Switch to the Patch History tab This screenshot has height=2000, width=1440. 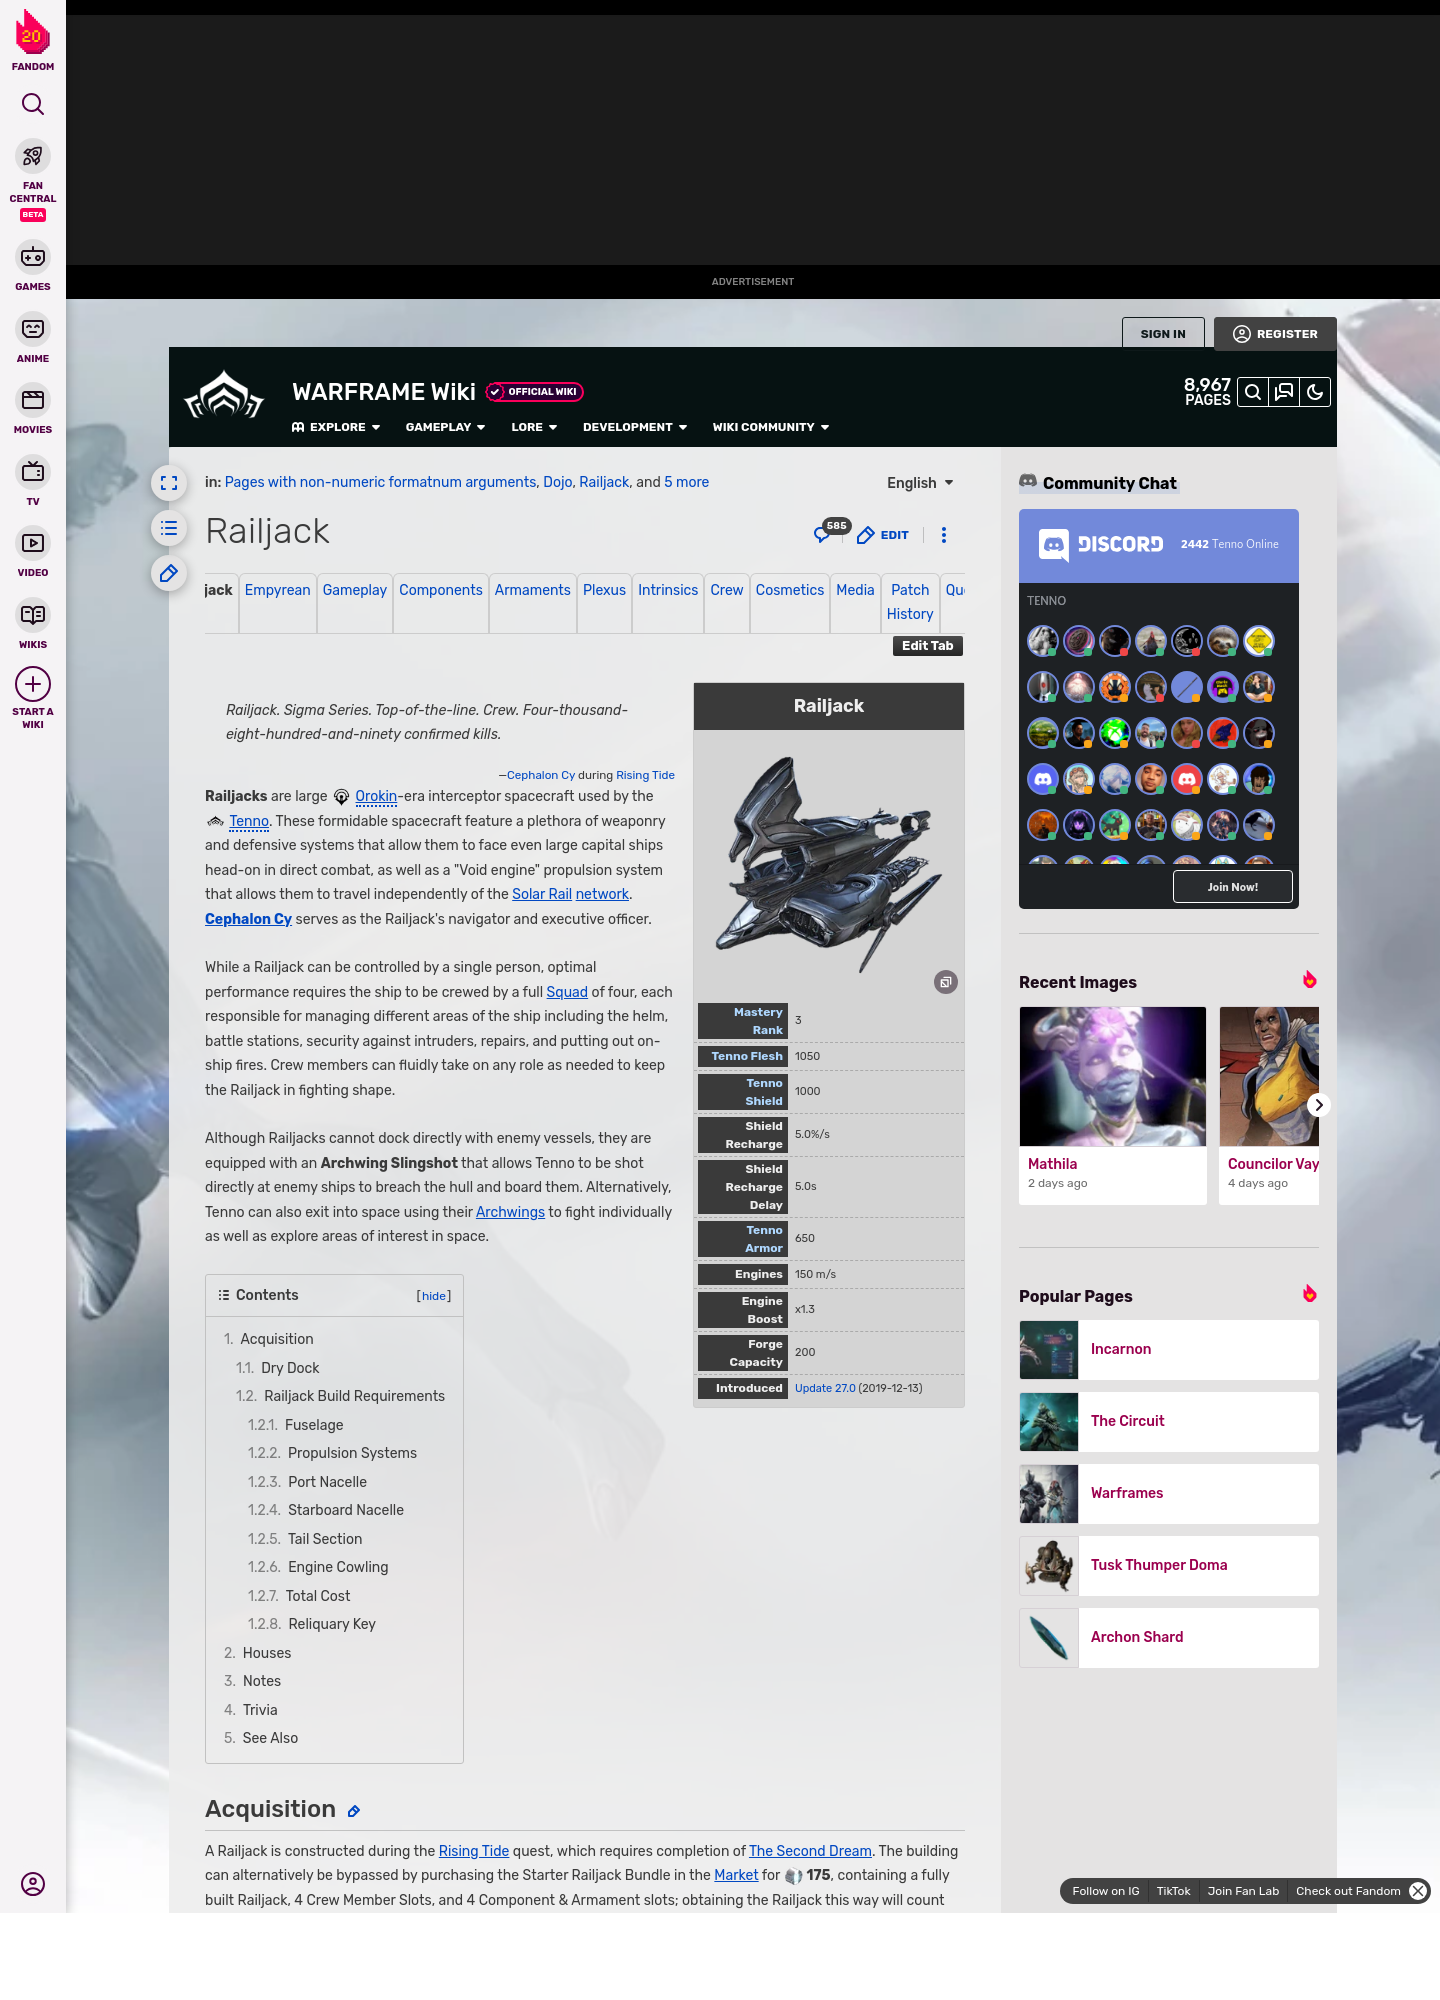tap(910, 602)
